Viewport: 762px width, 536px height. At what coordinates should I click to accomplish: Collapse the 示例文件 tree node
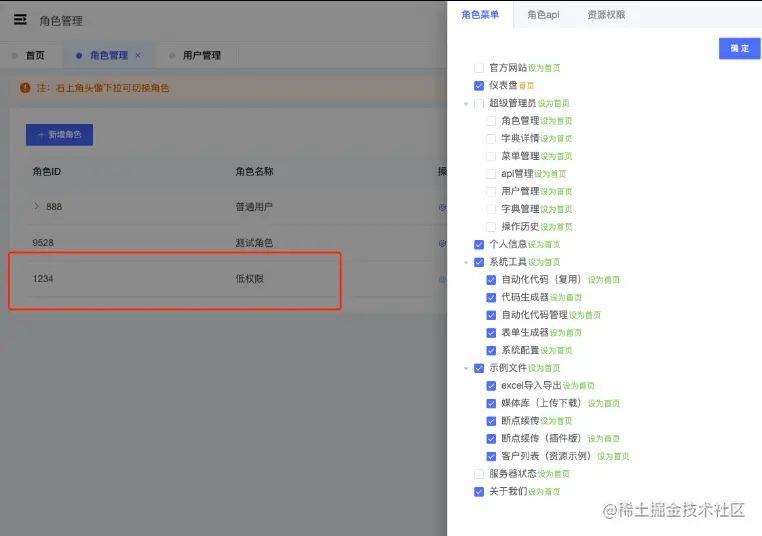pos(466,368)
